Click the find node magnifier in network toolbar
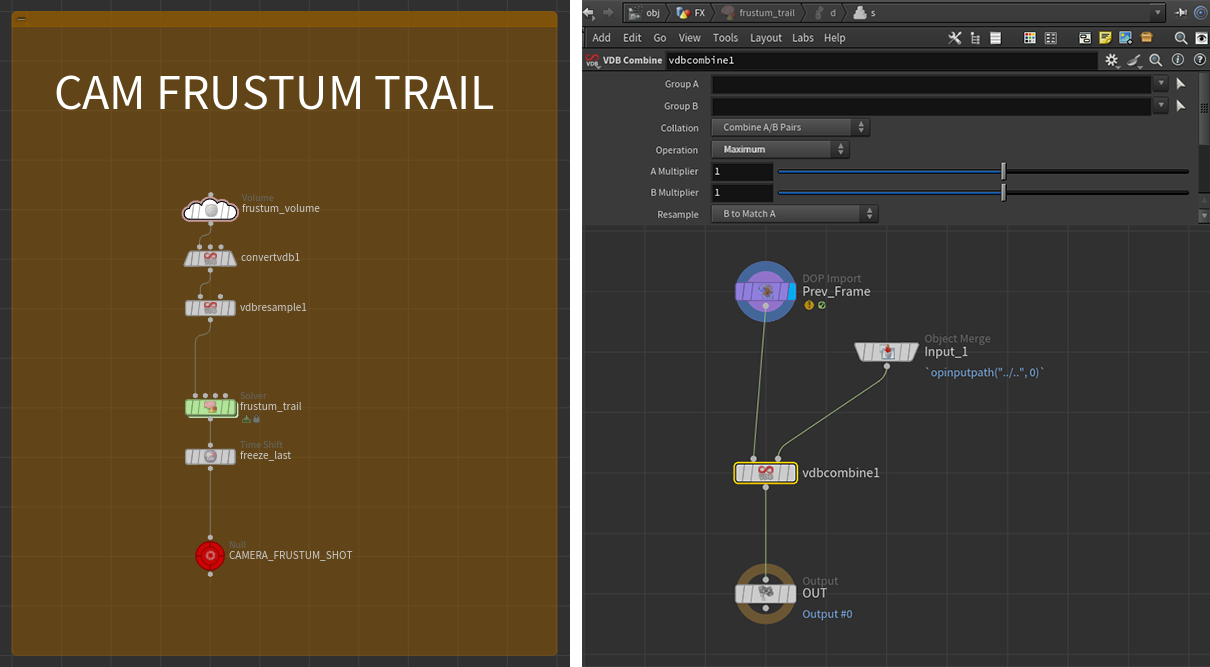This screenshot has width=1210, height=667. (1181, 38)
